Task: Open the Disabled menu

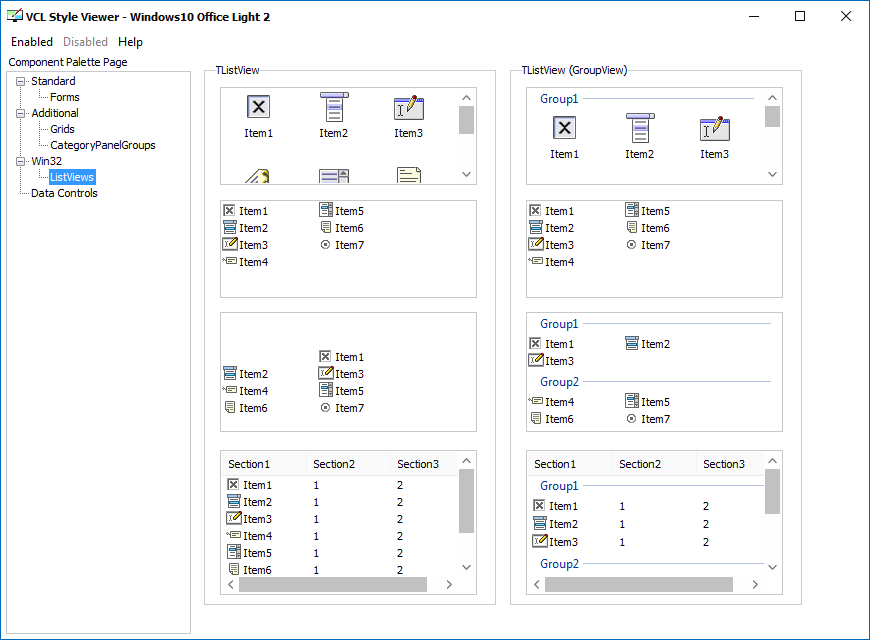Action: 85,42
